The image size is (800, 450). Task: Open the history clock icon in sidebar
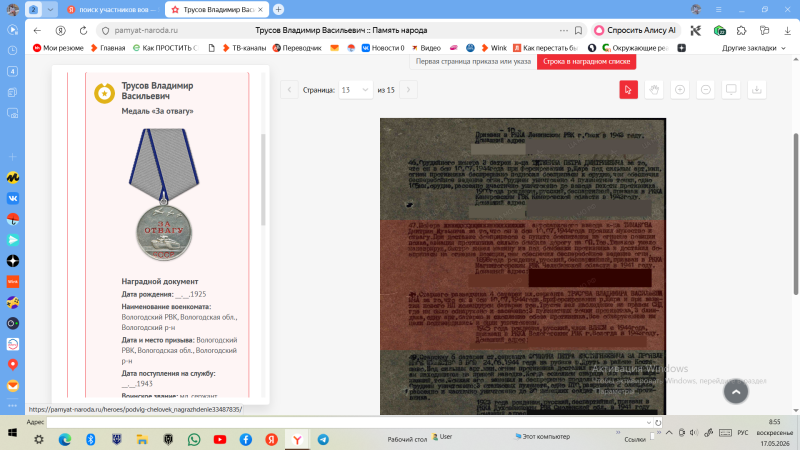click(13, 50)
